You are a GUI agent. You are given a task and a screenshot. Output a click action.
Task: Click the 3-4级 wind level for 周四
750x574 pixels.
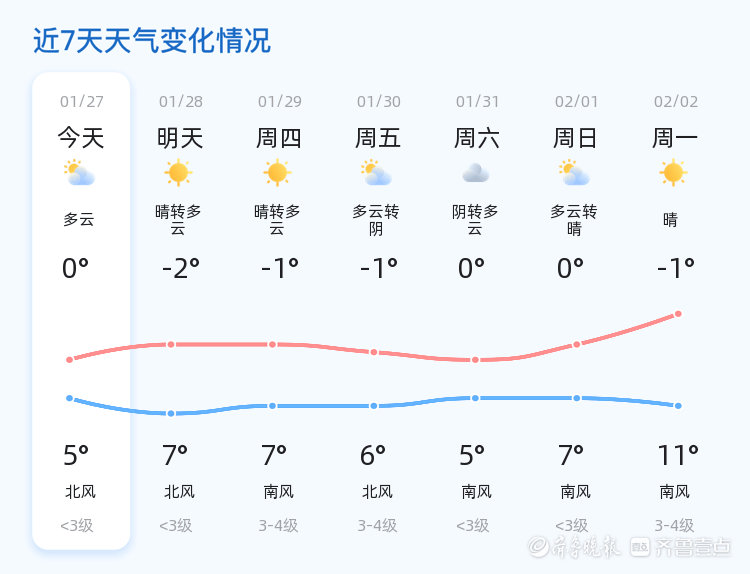click(278, 526)
